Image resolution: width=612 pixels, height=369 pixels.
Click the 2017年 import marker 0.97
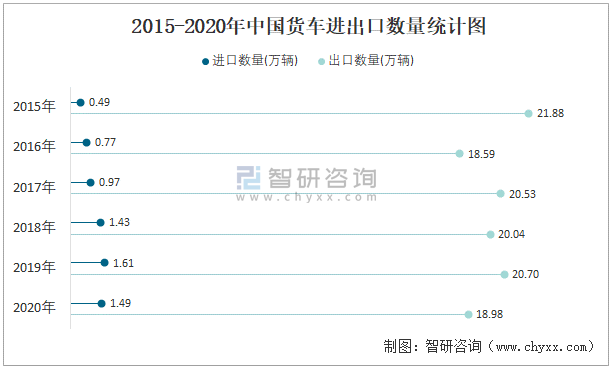(91, 183)
